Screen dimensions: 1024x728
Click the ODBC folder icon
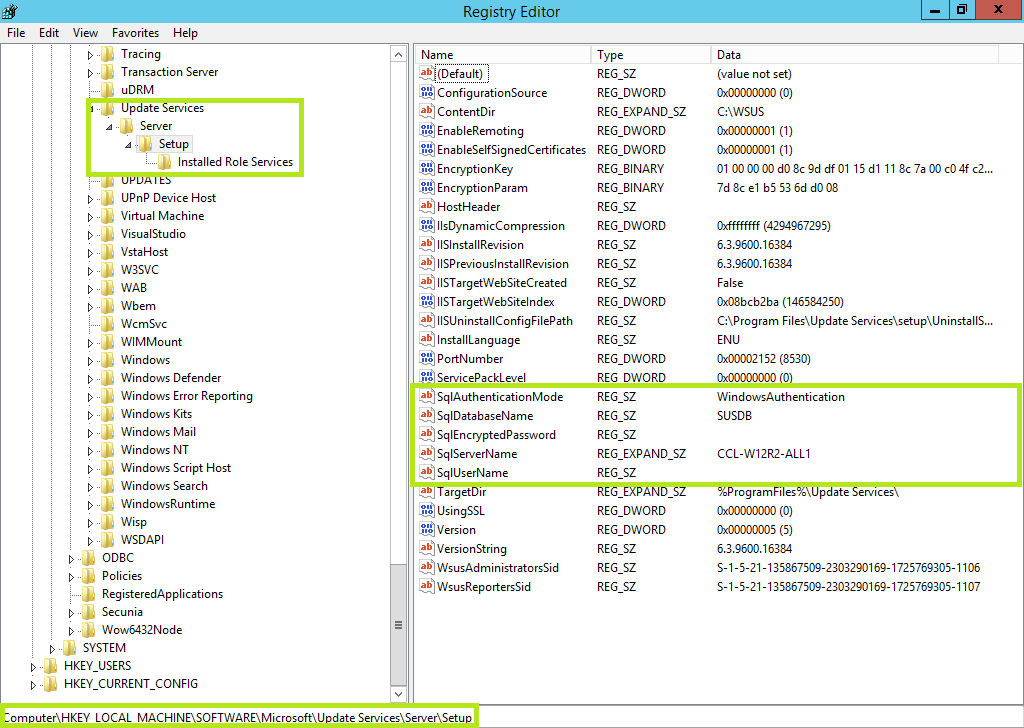click(x=89, y=558)
